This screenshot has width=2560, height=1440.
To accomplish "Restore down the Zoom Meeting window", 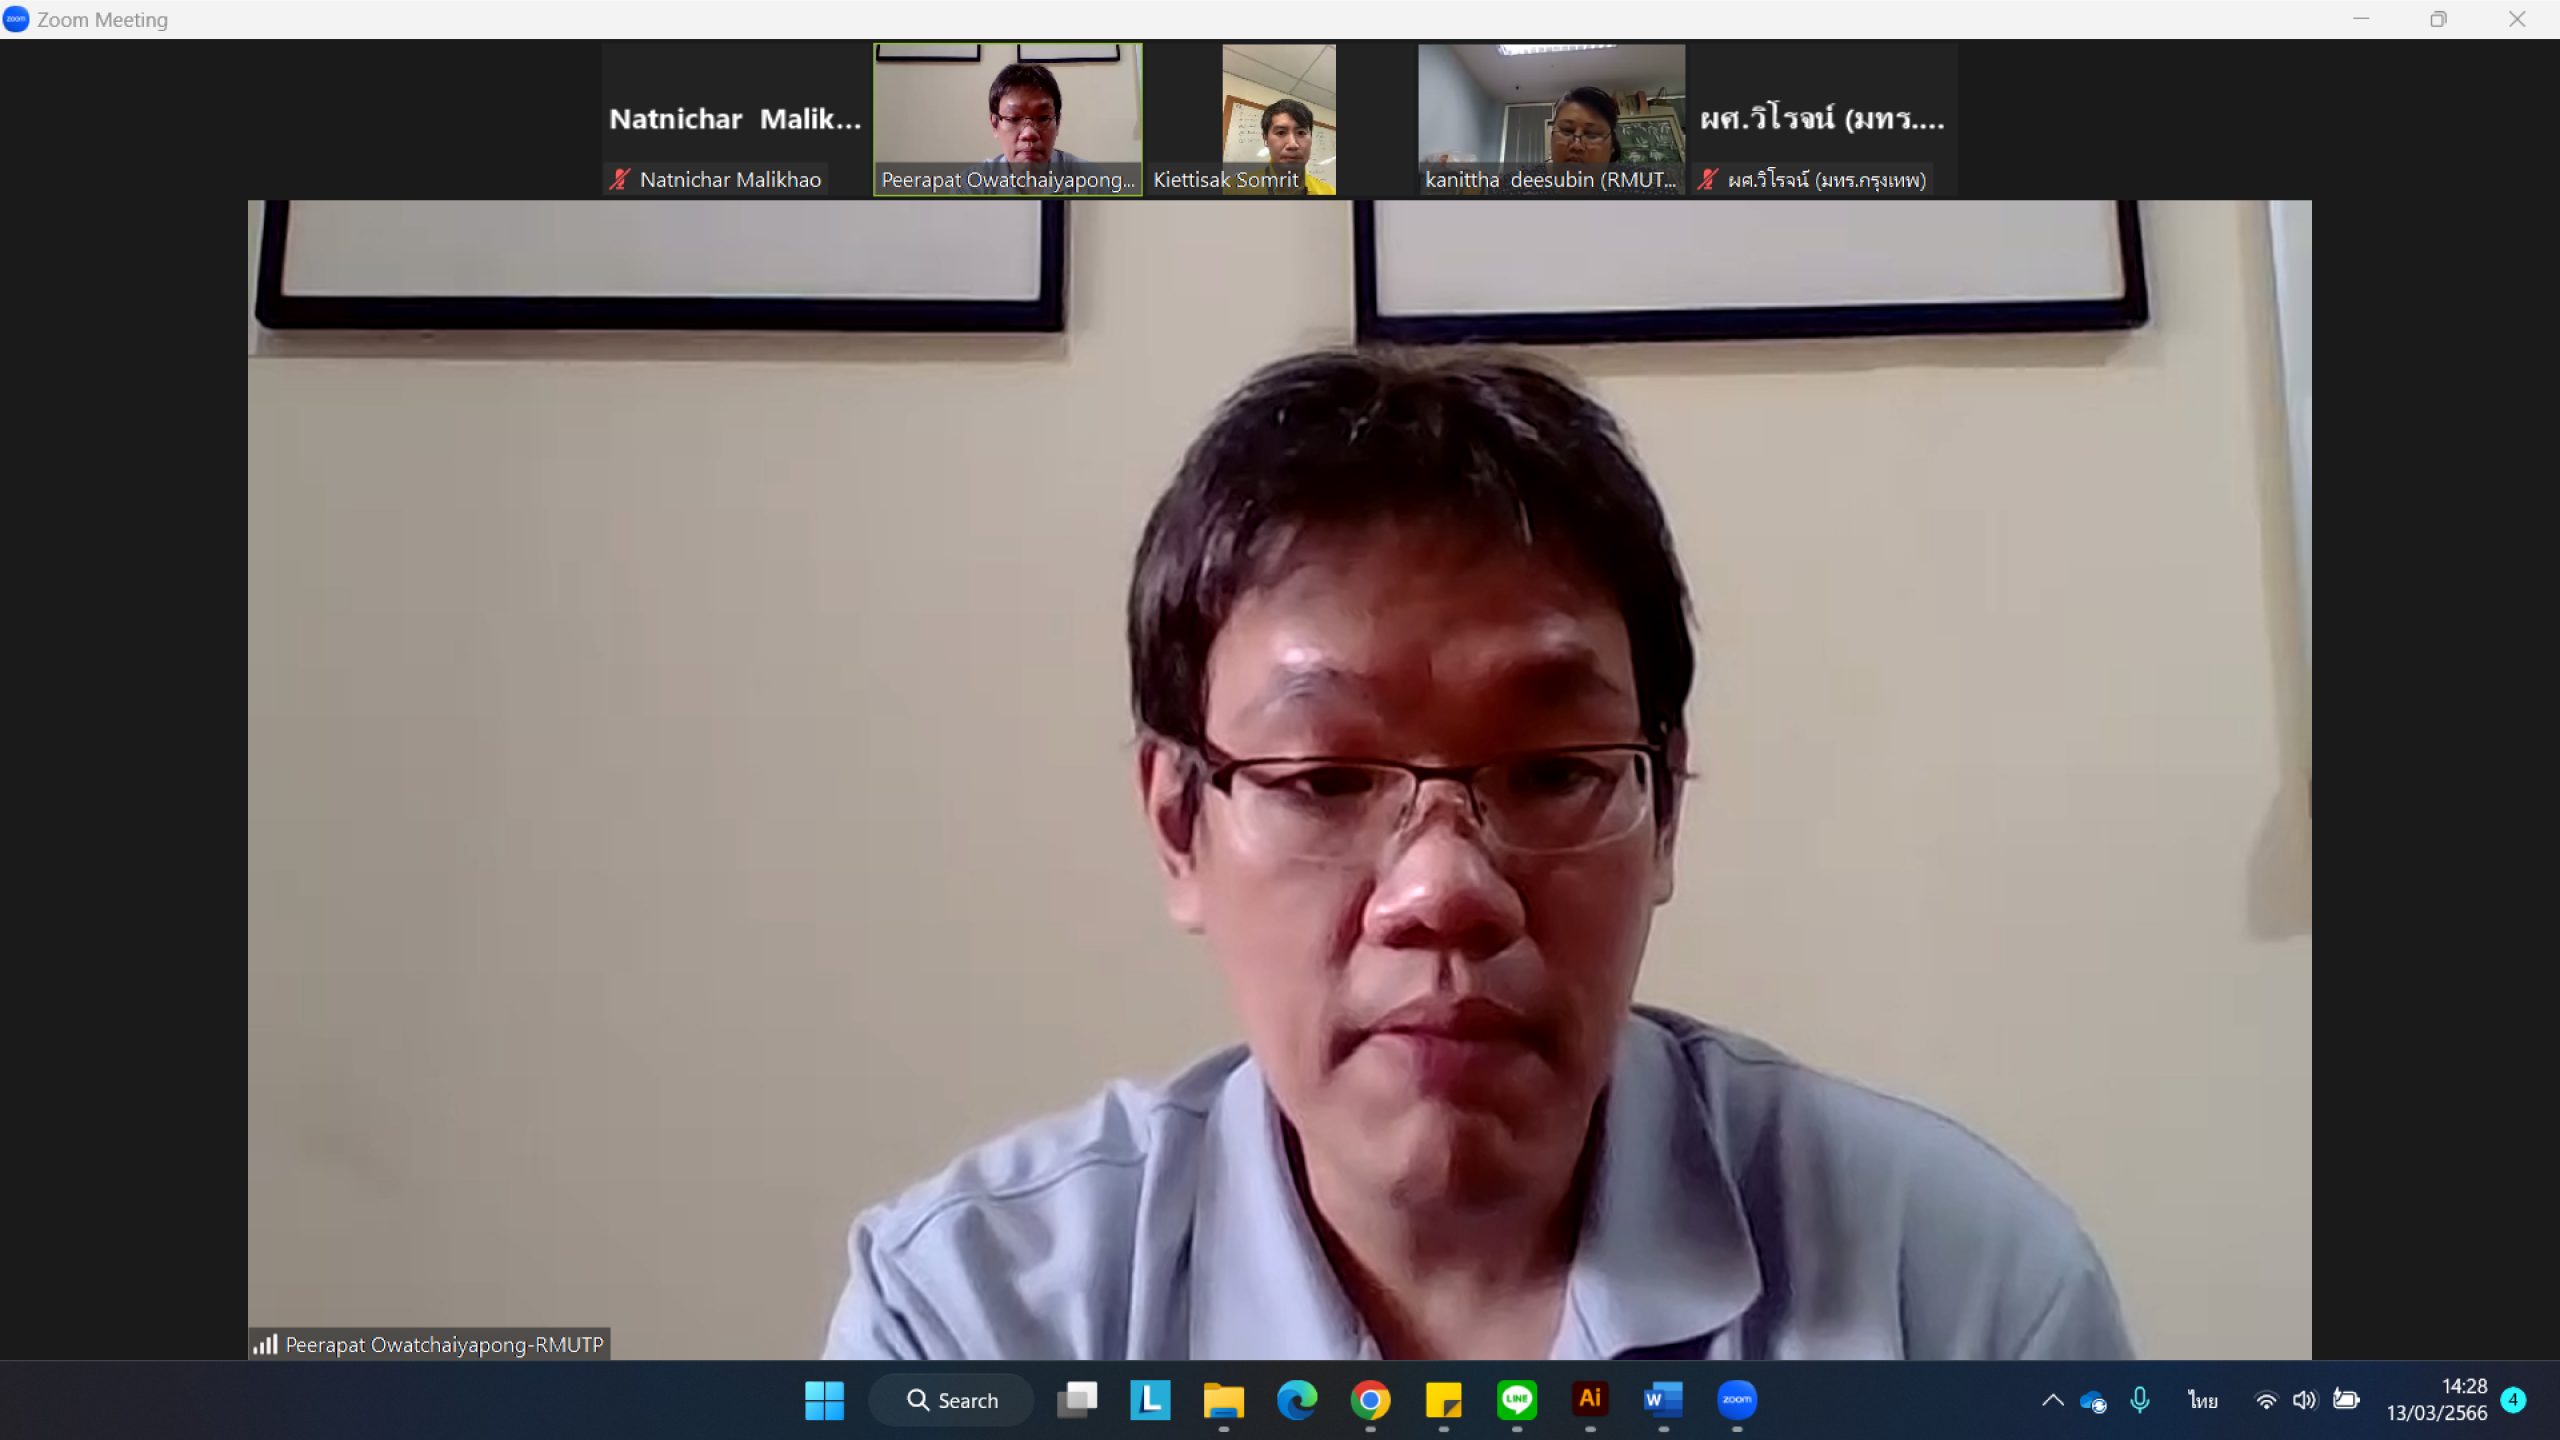I will point(2439,19).
